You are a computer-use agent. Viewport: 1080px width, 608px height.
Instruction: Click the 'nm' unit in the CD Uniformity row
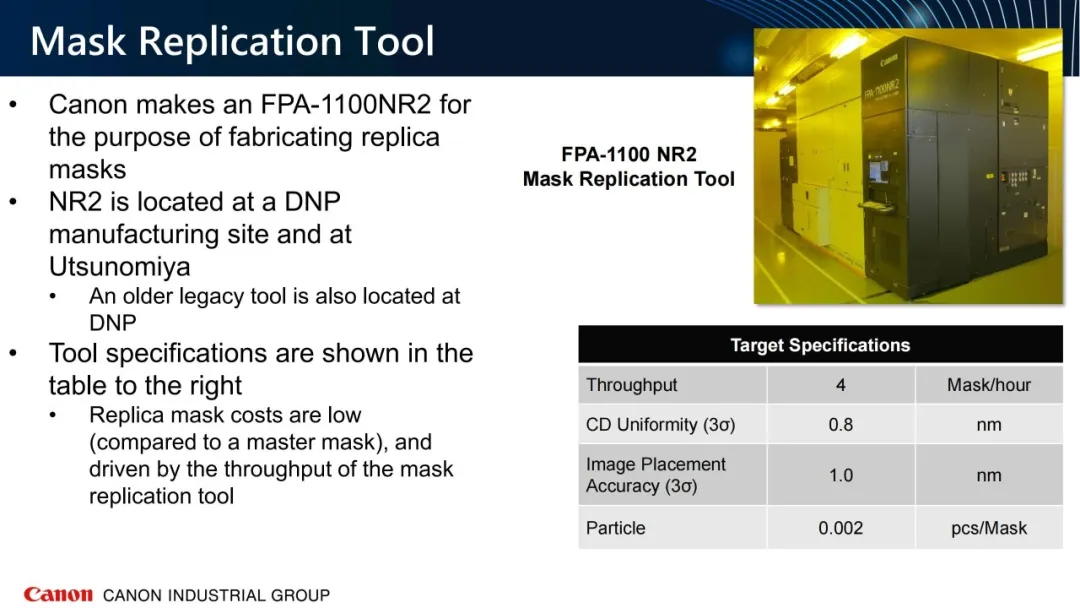(x=989, y=424)
